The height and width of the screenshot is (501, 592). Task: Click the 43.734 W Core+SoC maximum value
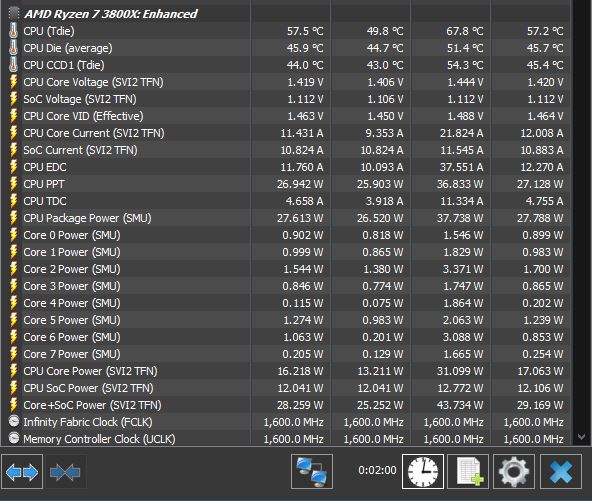459,405
